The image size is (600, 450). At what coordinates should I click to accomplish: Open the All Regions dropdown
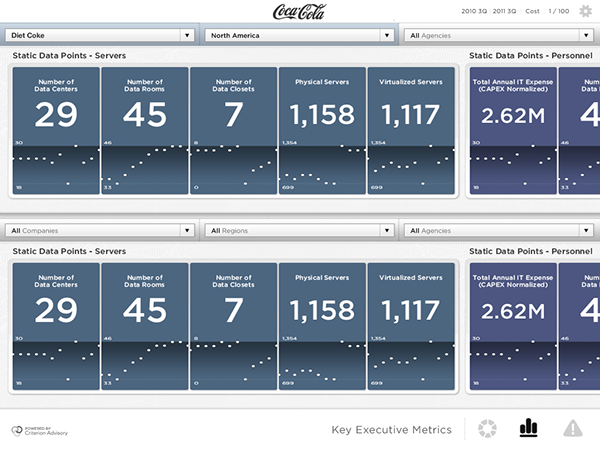click(299, 230)
